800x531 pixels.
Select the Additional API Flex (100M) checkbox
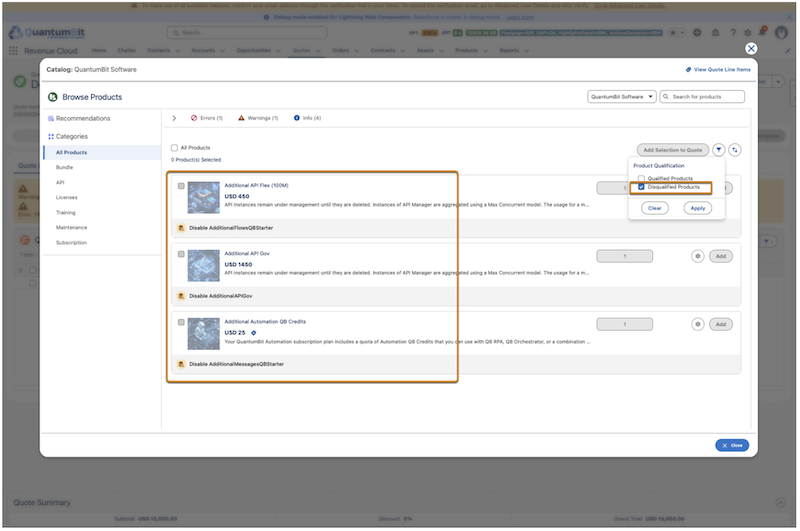click(x=181, y=186)
